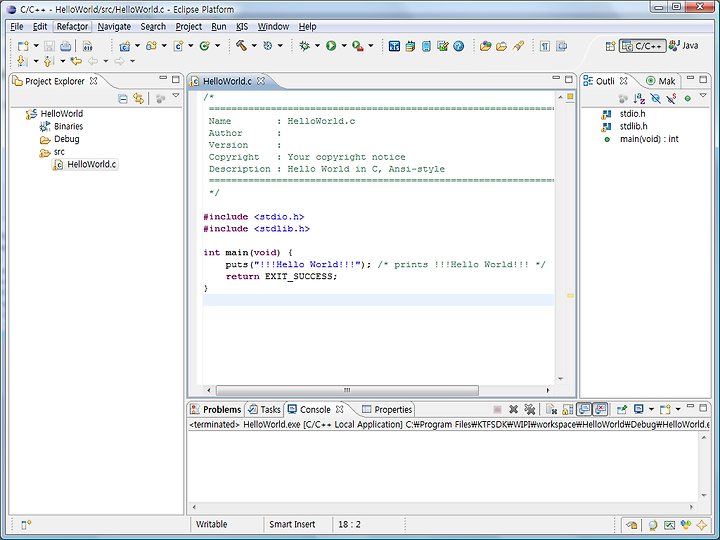Close the Console view tab

pyautogui.click(x=339, y=409)
